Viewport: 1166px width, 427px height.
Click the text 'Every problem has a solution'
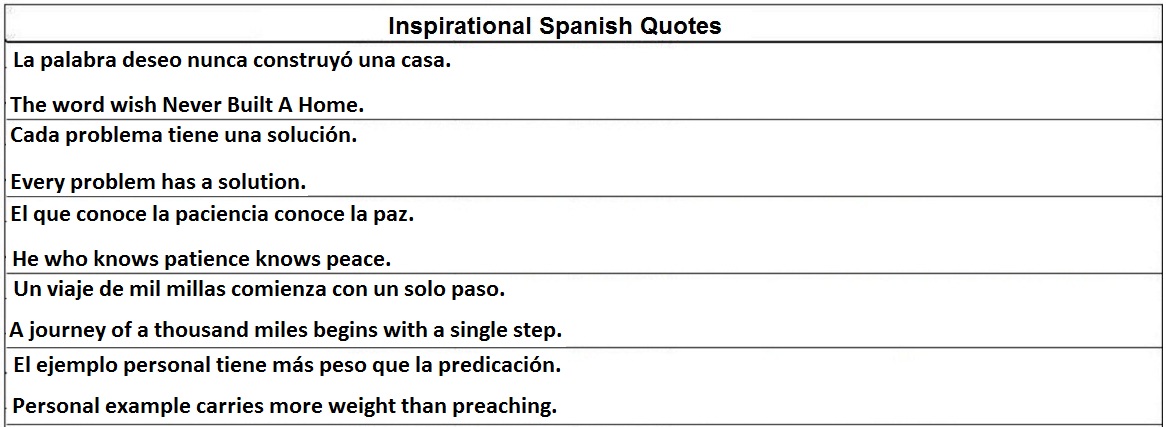point(158,182)
